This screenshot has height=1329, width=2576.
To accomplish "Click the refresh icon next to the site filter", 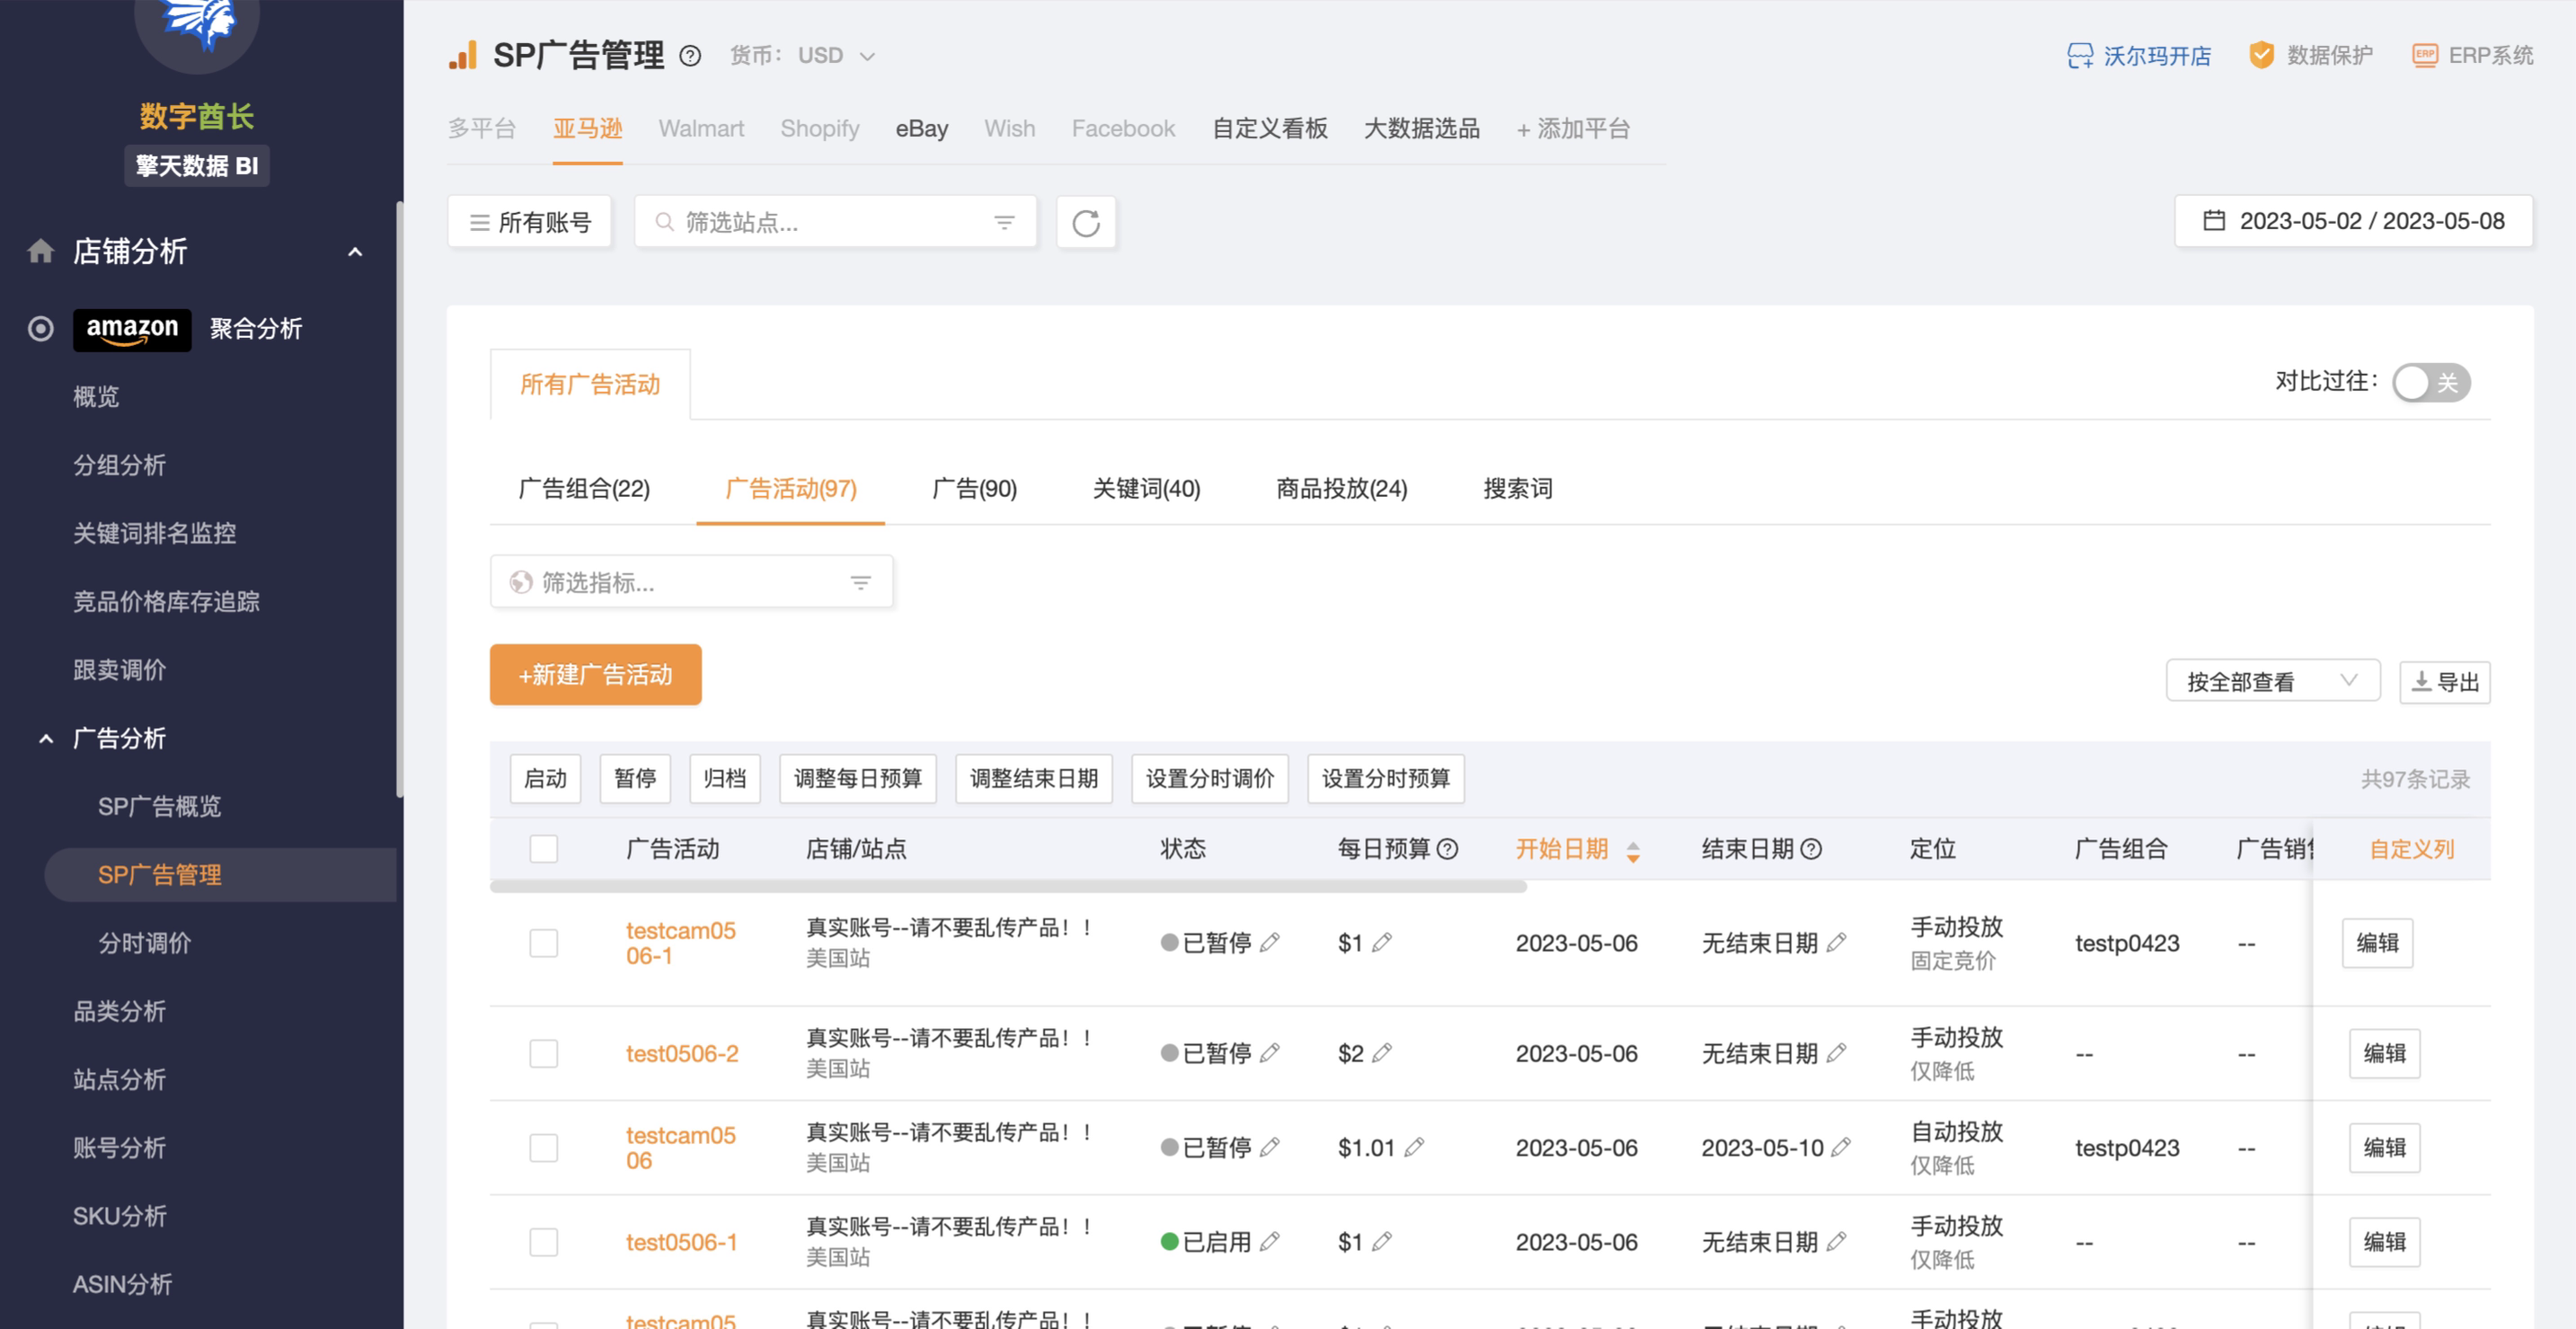I will pyautogui.click(x=1086, y=222).
